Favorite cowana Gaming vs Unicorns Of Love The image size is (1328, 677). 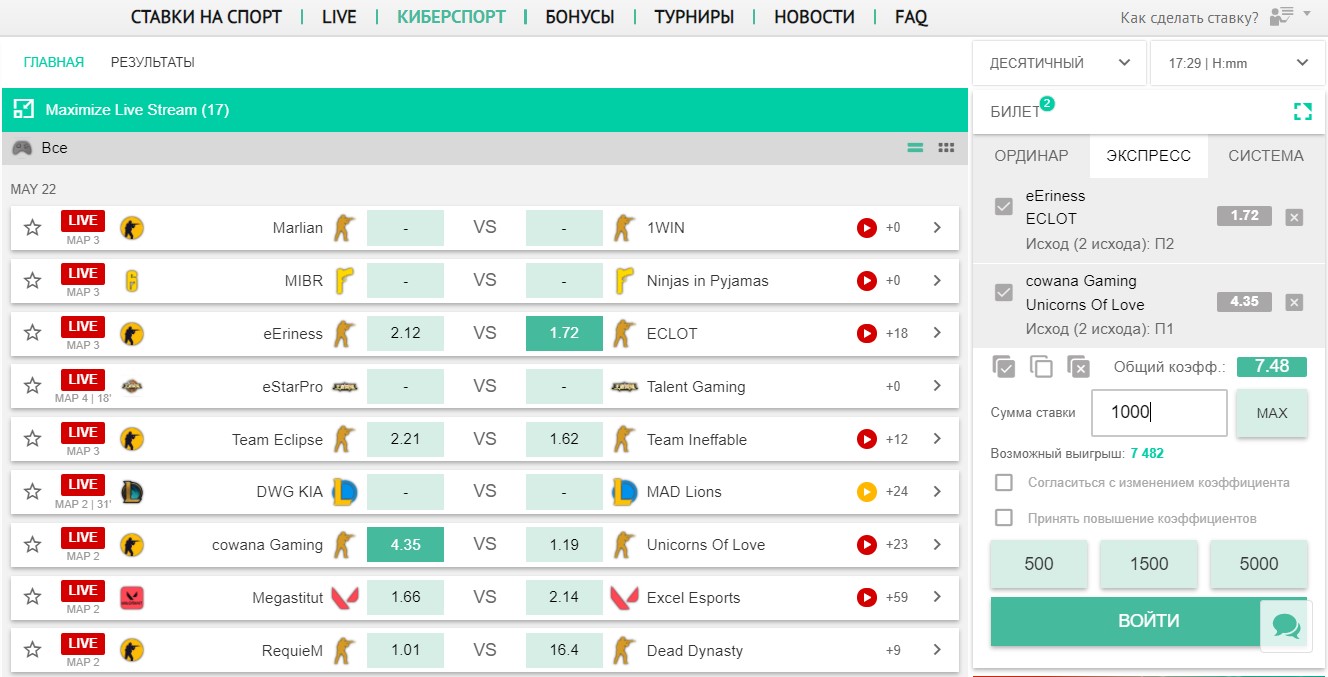[32, 545]
